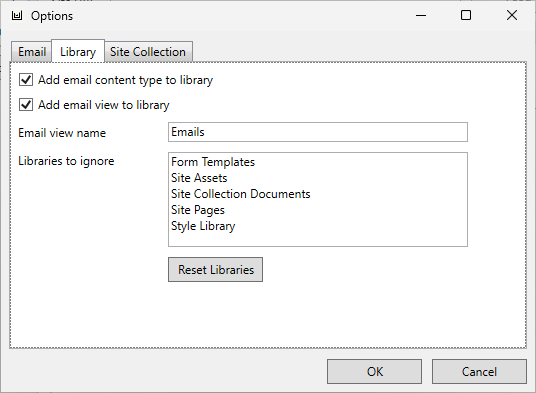Dismiss dialog with the Cancel button
Screen dimensions: 536x393
pos(479,371)
